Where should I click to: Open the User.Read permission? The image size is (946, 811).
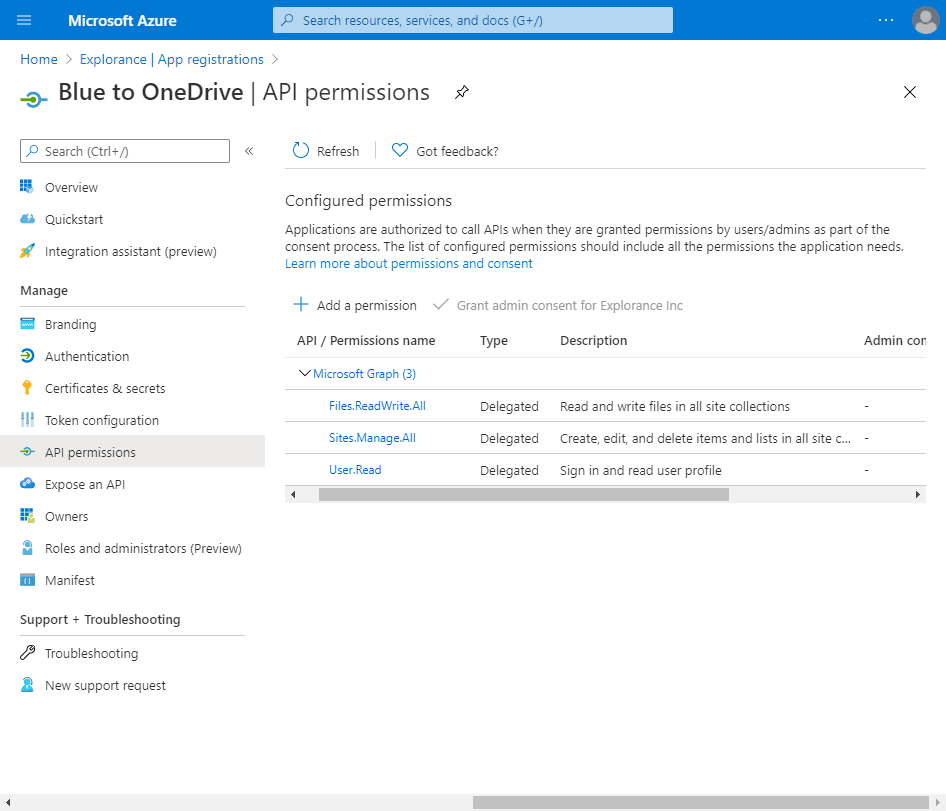click(355, 469)
